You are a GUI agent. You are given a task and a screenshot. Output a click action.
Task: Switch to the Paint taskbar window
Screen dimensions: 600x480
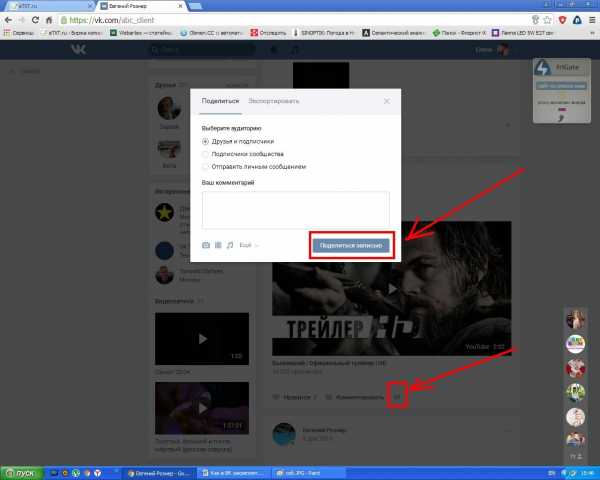tap(308, 473)
